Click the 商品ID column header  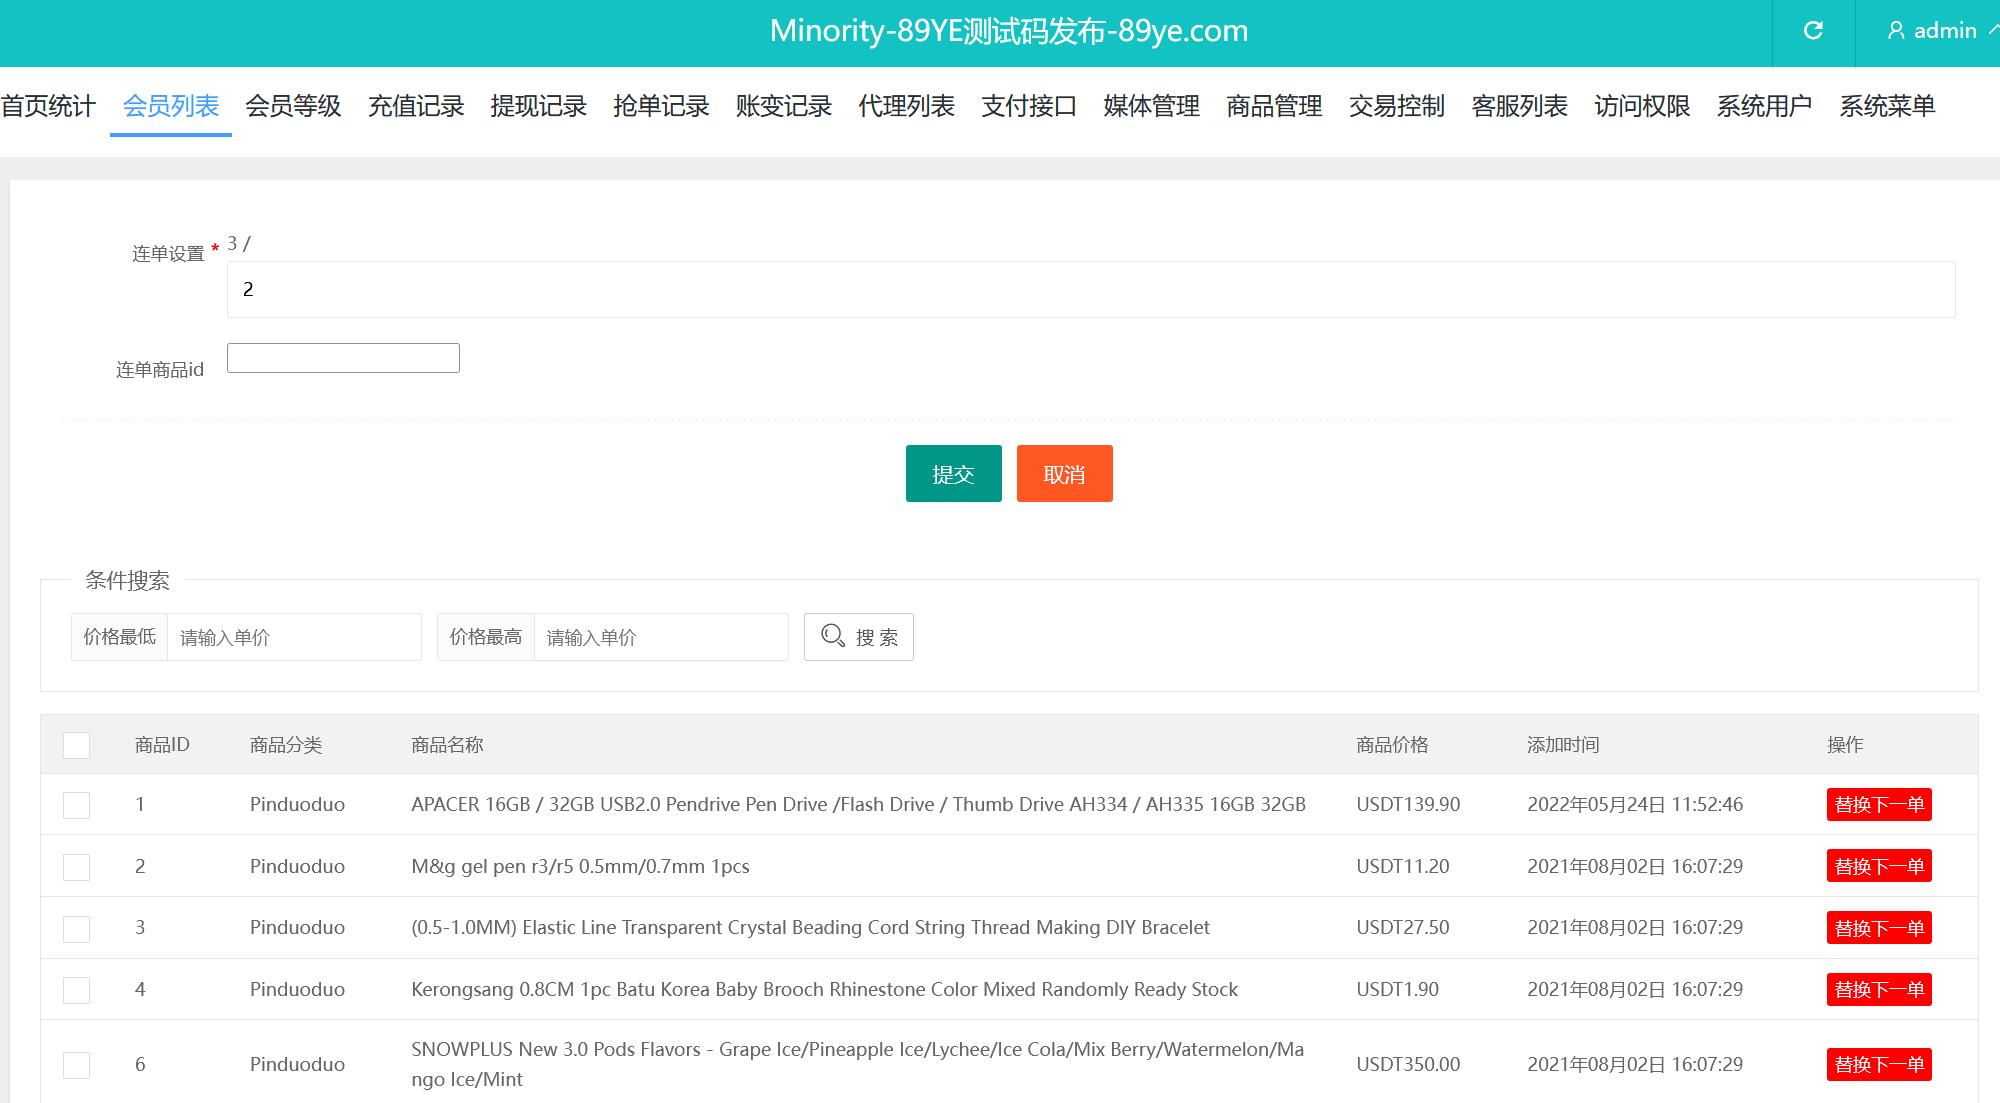tap(162, 745)
